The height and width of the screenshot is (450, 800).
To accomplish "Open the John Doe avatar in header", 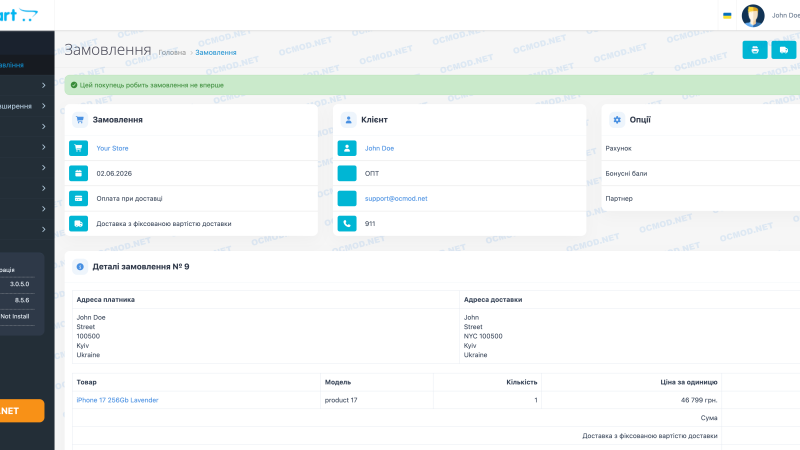I will point(753,15).
